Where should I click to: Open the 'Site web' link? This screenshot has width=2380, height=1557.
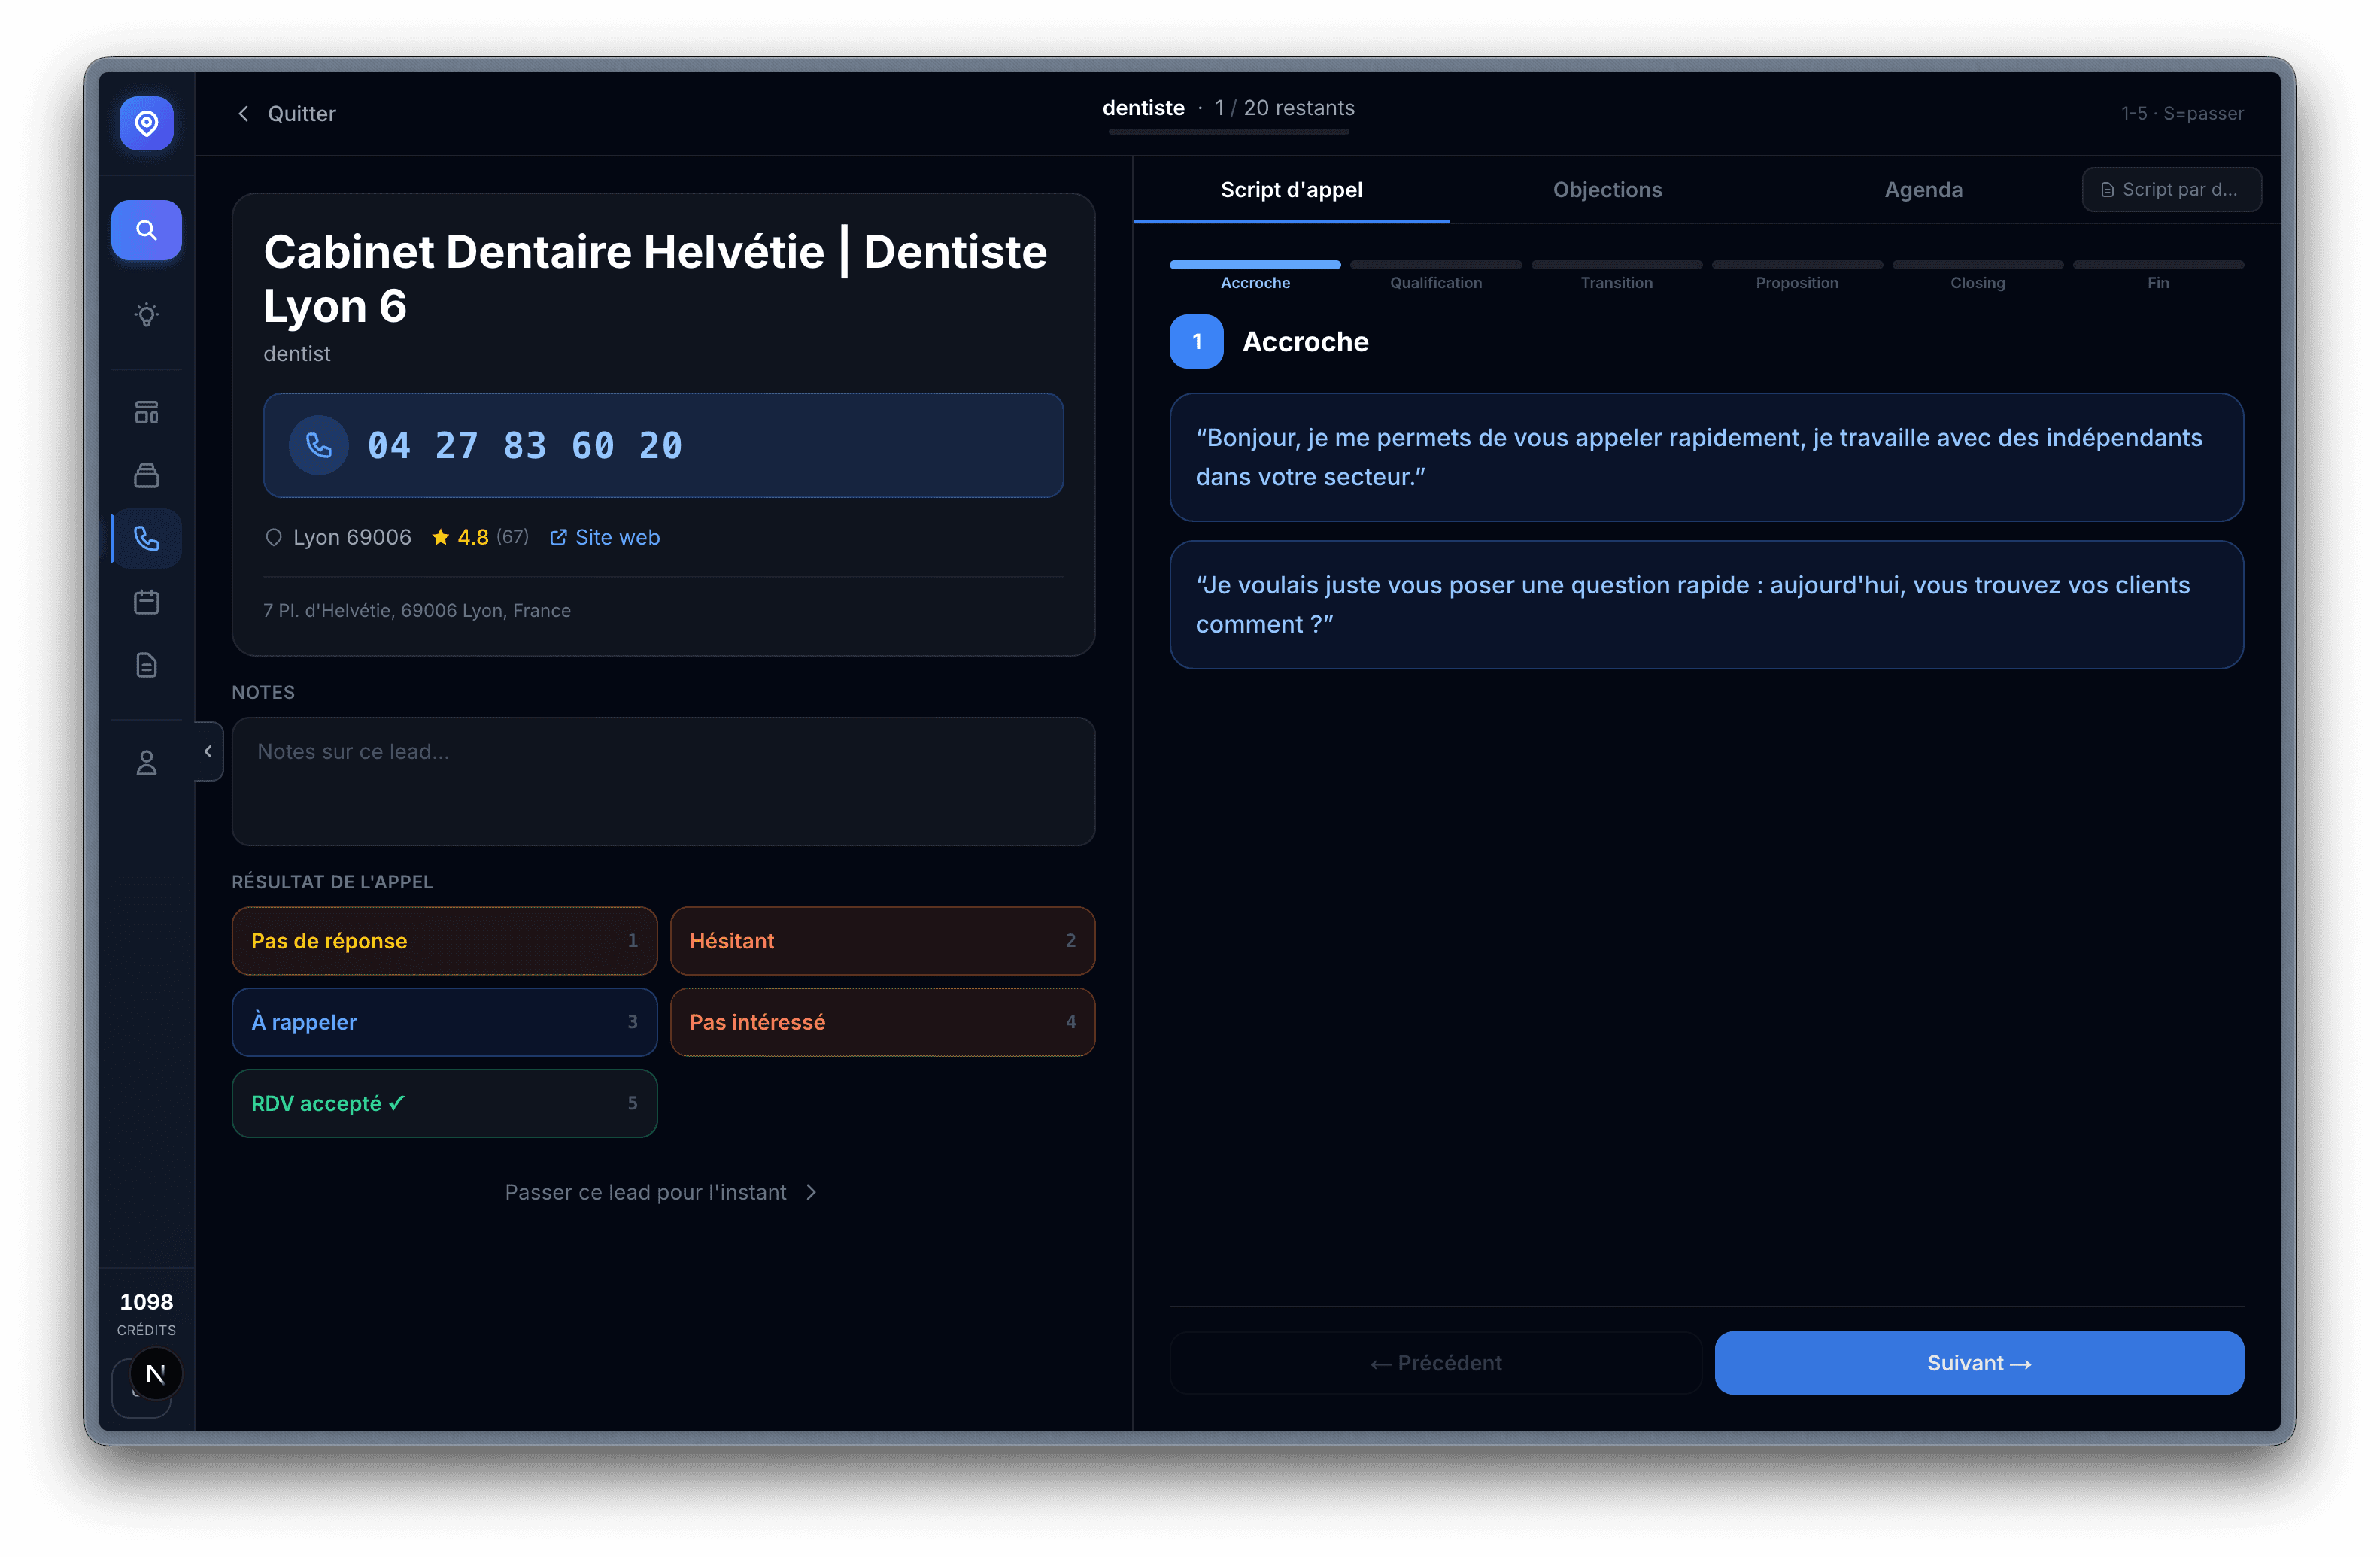(605, 537)
